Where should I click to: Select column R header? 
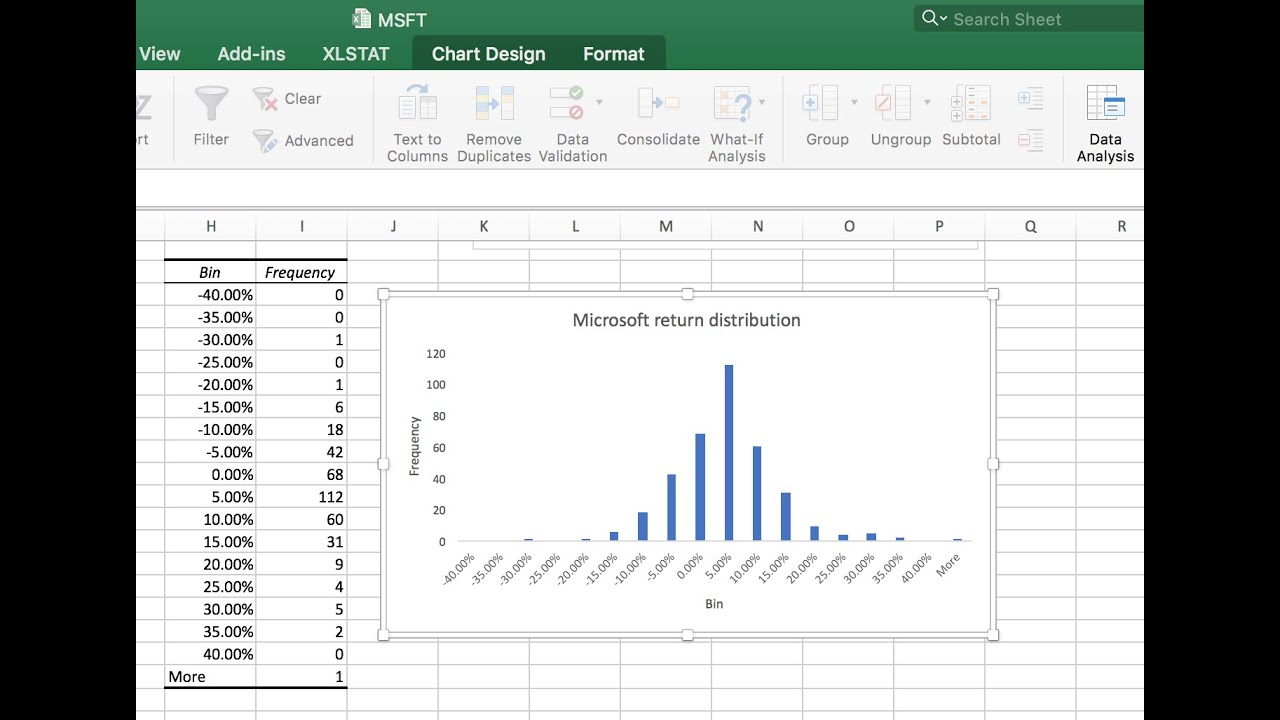tap(1110, 226)
